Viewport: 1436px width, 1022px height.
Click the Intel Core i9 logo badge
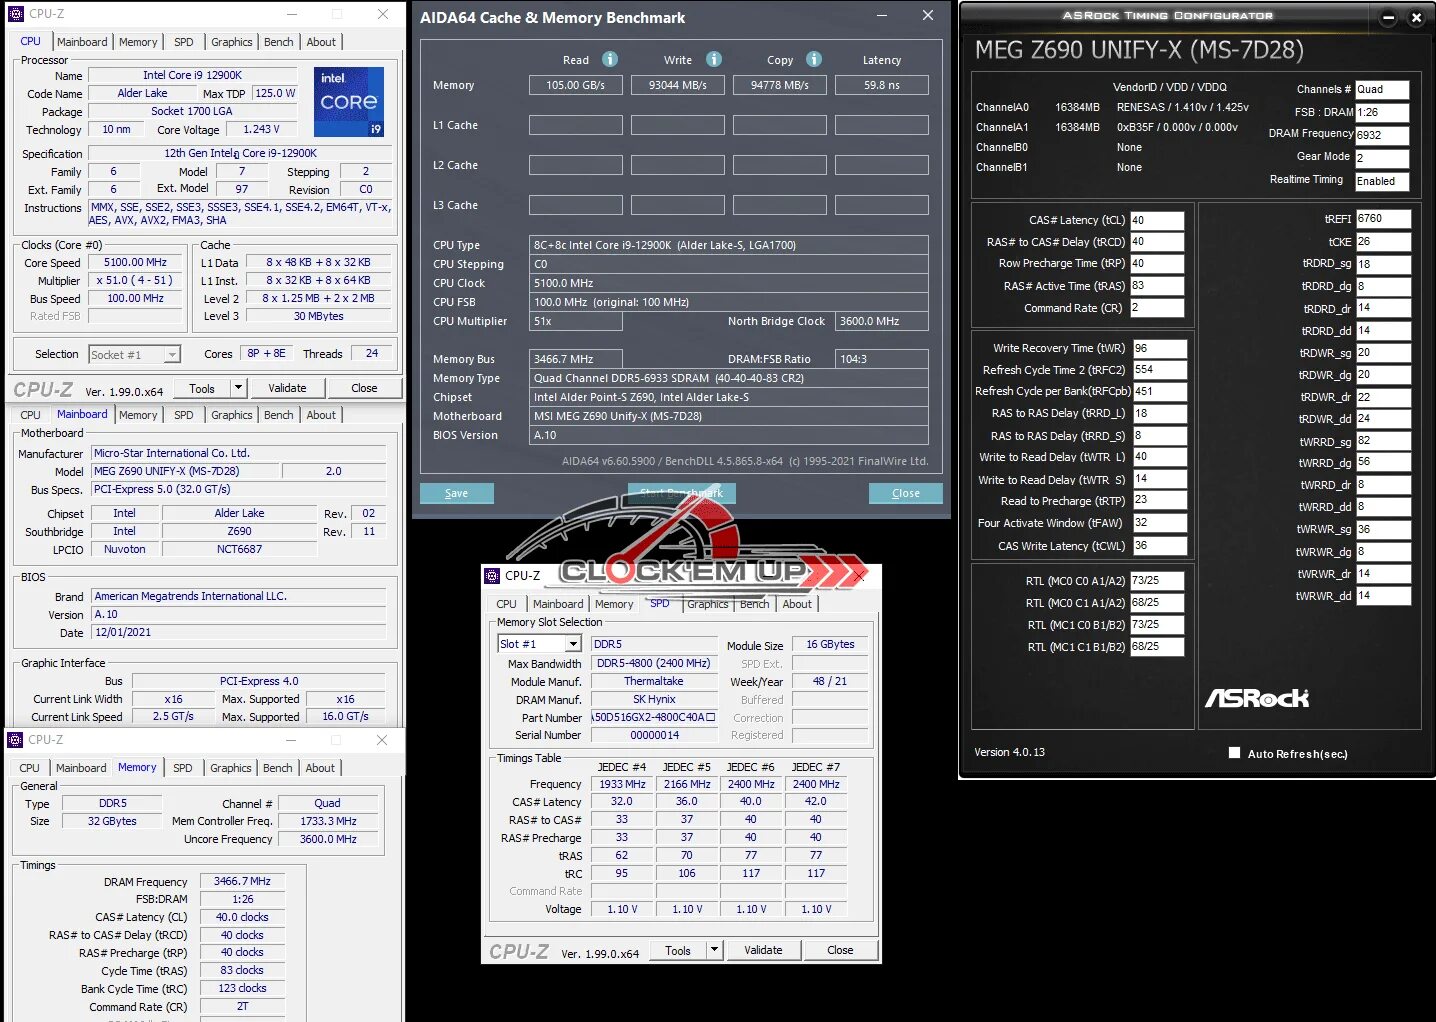349,102
